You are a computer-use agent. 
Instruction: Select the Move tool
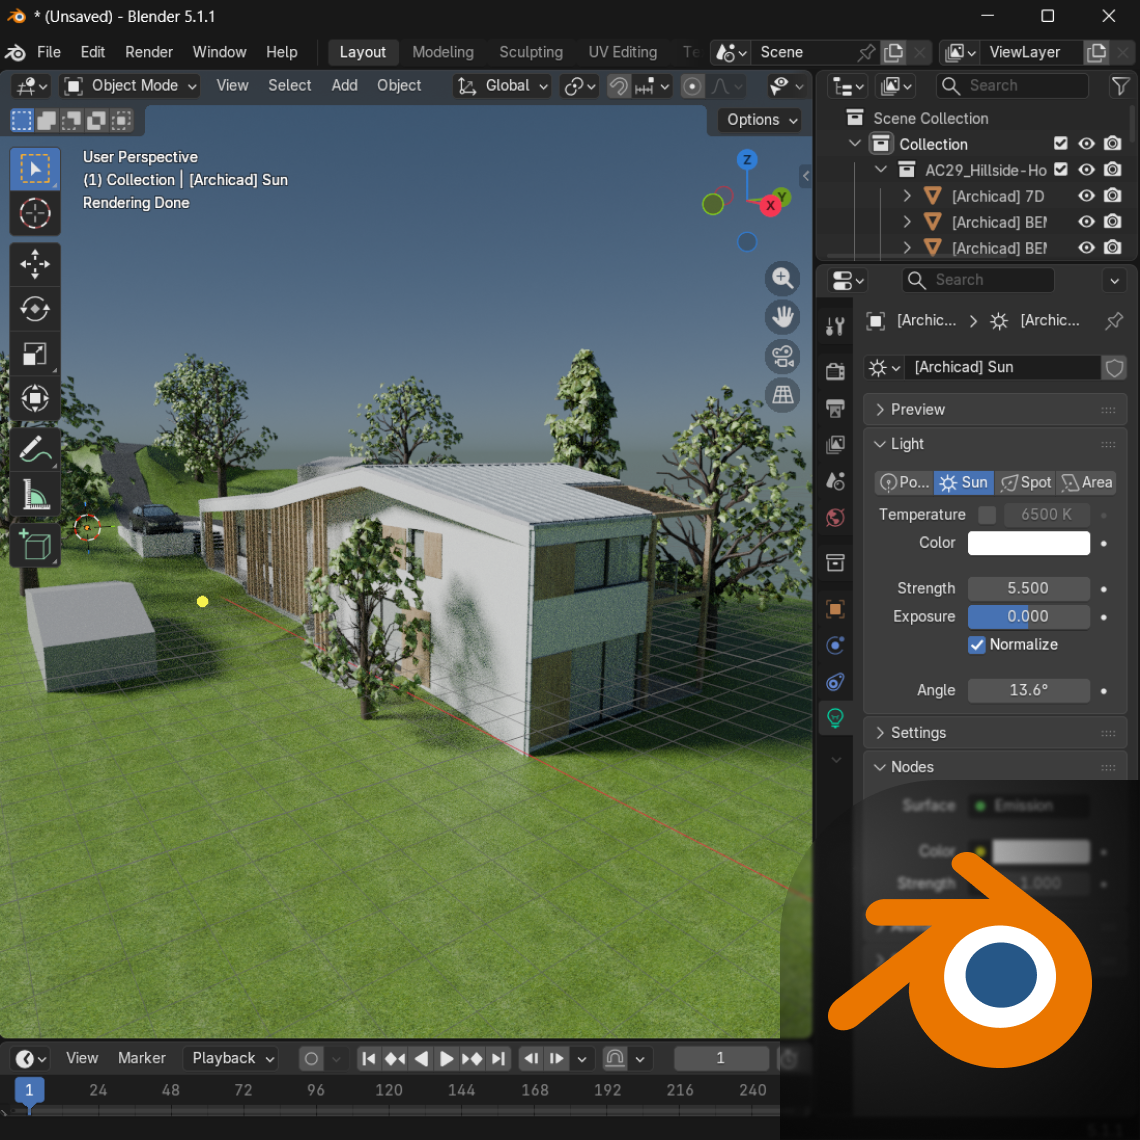34,264
